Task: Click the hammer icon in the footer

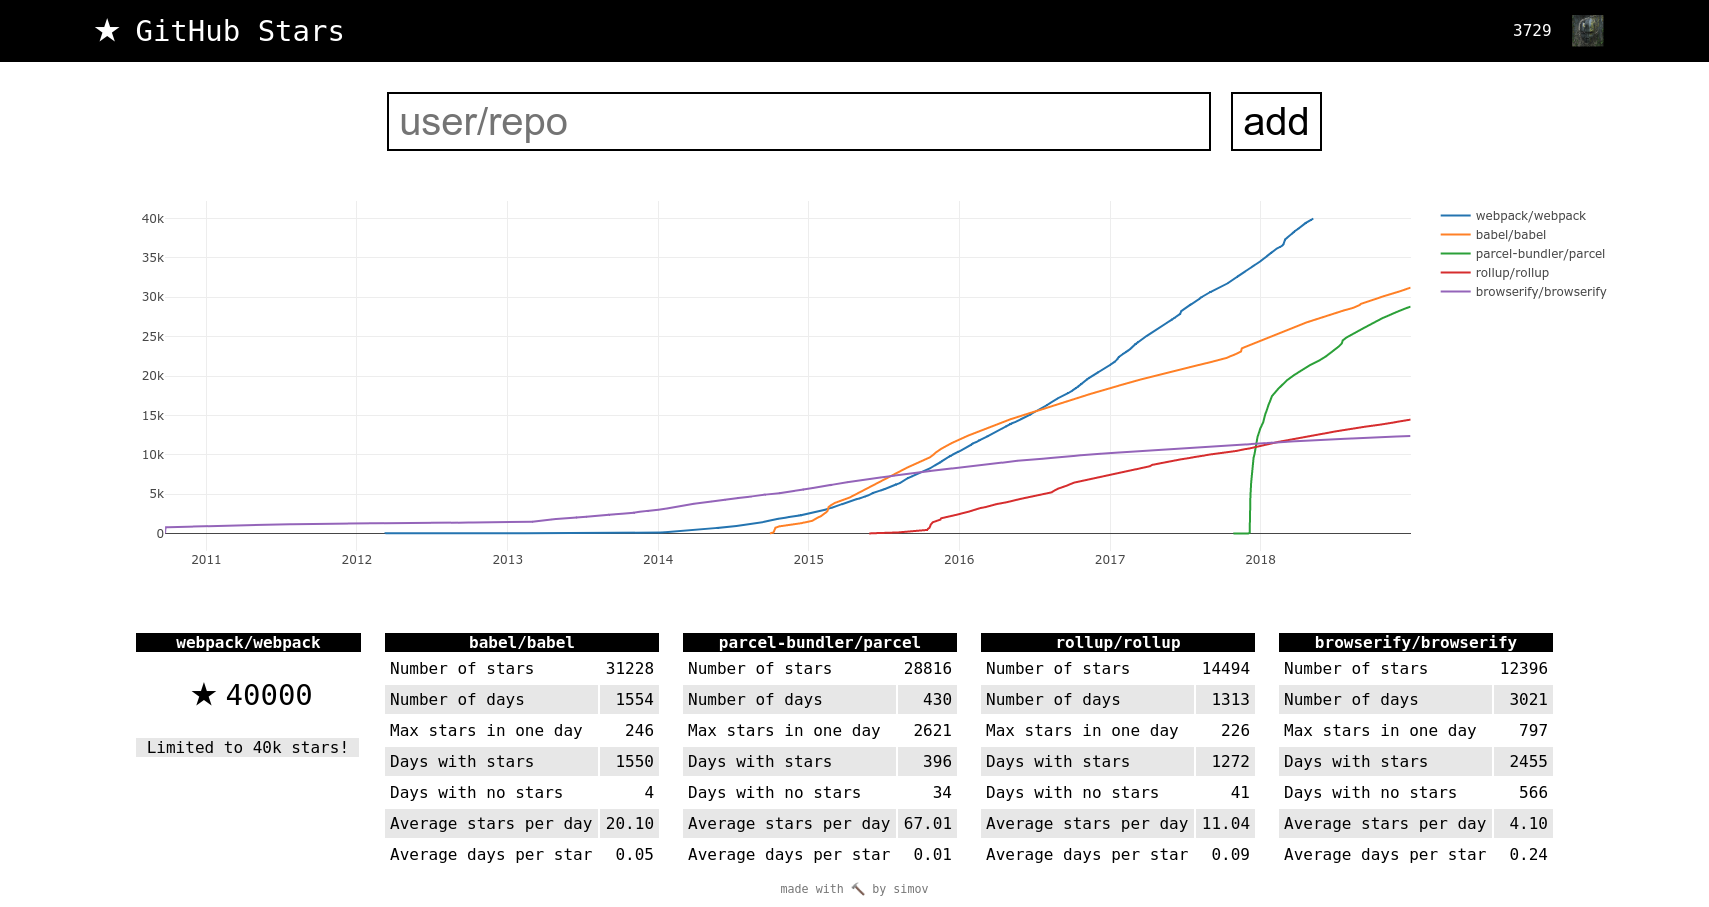Action: pyautogui.click(x=858, y=889)
